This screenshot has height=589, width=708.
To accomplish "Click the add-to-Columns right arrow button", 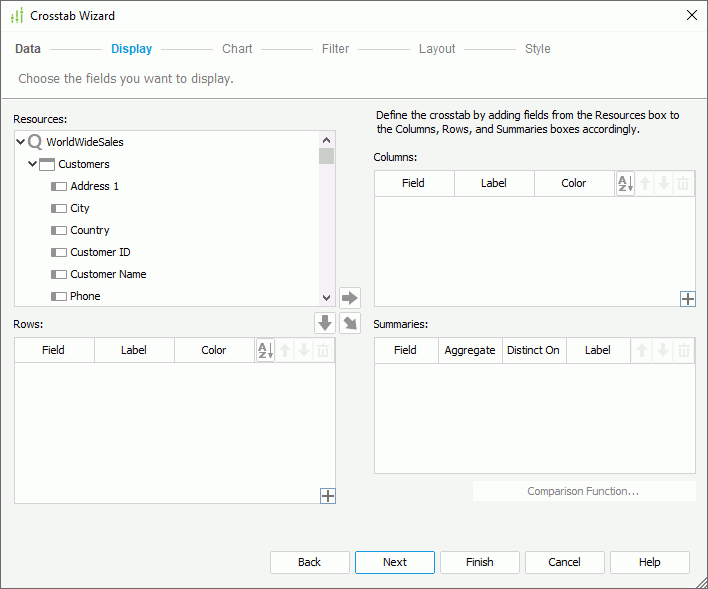I will (x=349, y=298).
